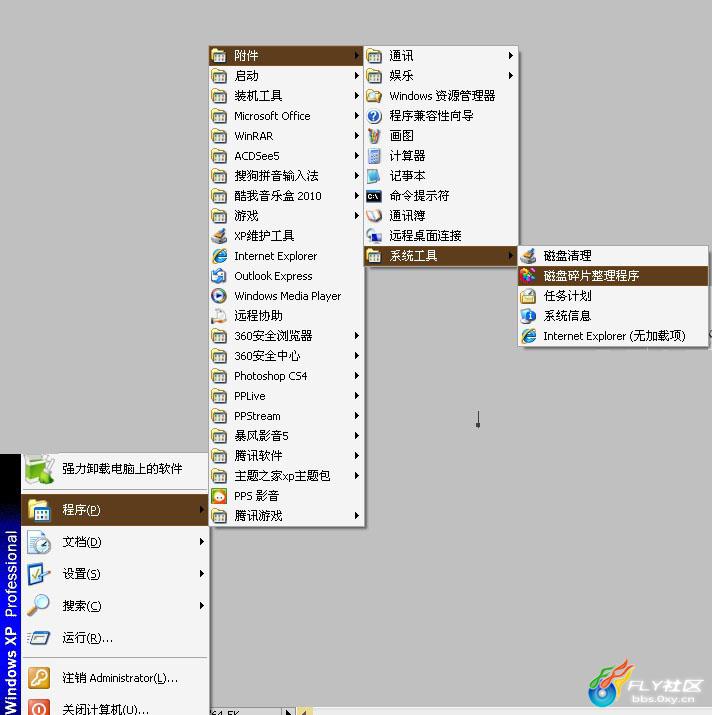The width and height of the screenshot is (712, 715).
Task: Expand 娱乐 submenu arrow
Action: [x=511, y=76]
